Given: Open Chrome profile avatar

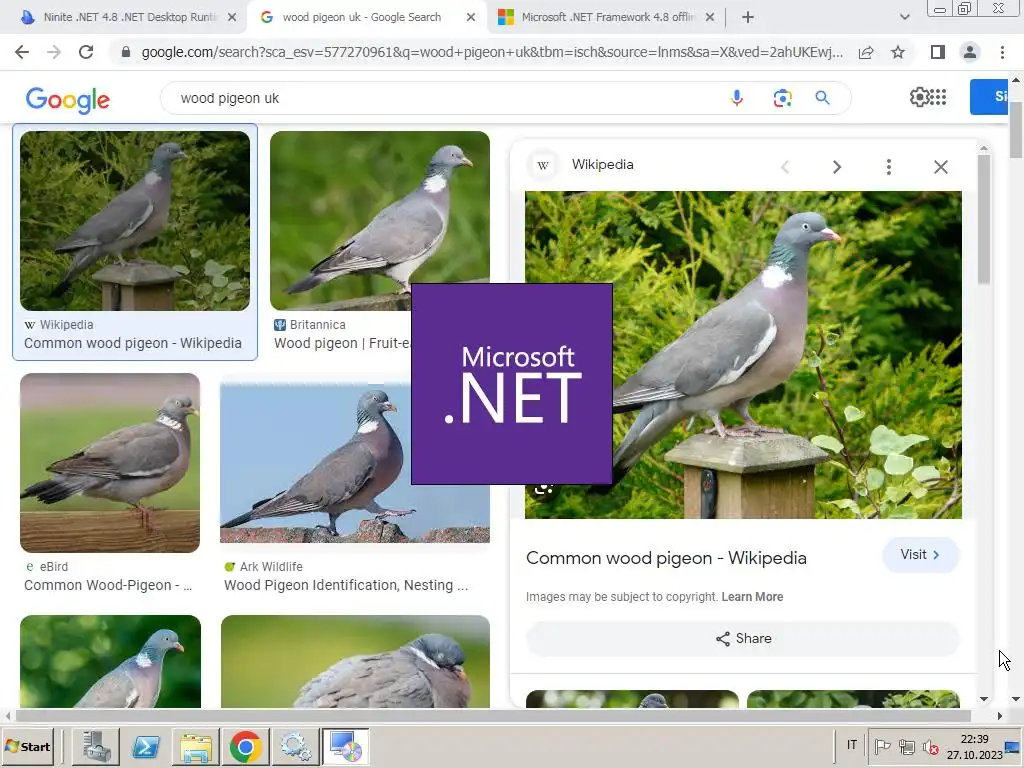Looking at the screenshot, I should tap(970, 52).
